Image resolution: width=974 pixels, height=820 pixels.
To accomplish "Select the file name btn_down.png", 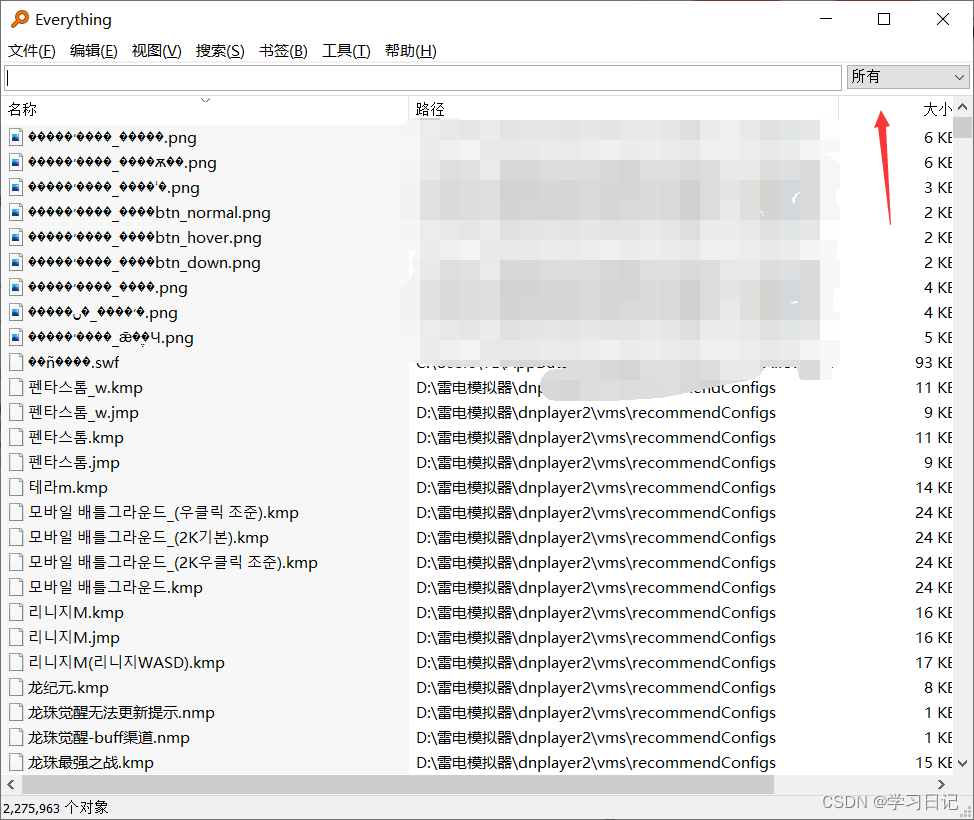I will (144, 262).
